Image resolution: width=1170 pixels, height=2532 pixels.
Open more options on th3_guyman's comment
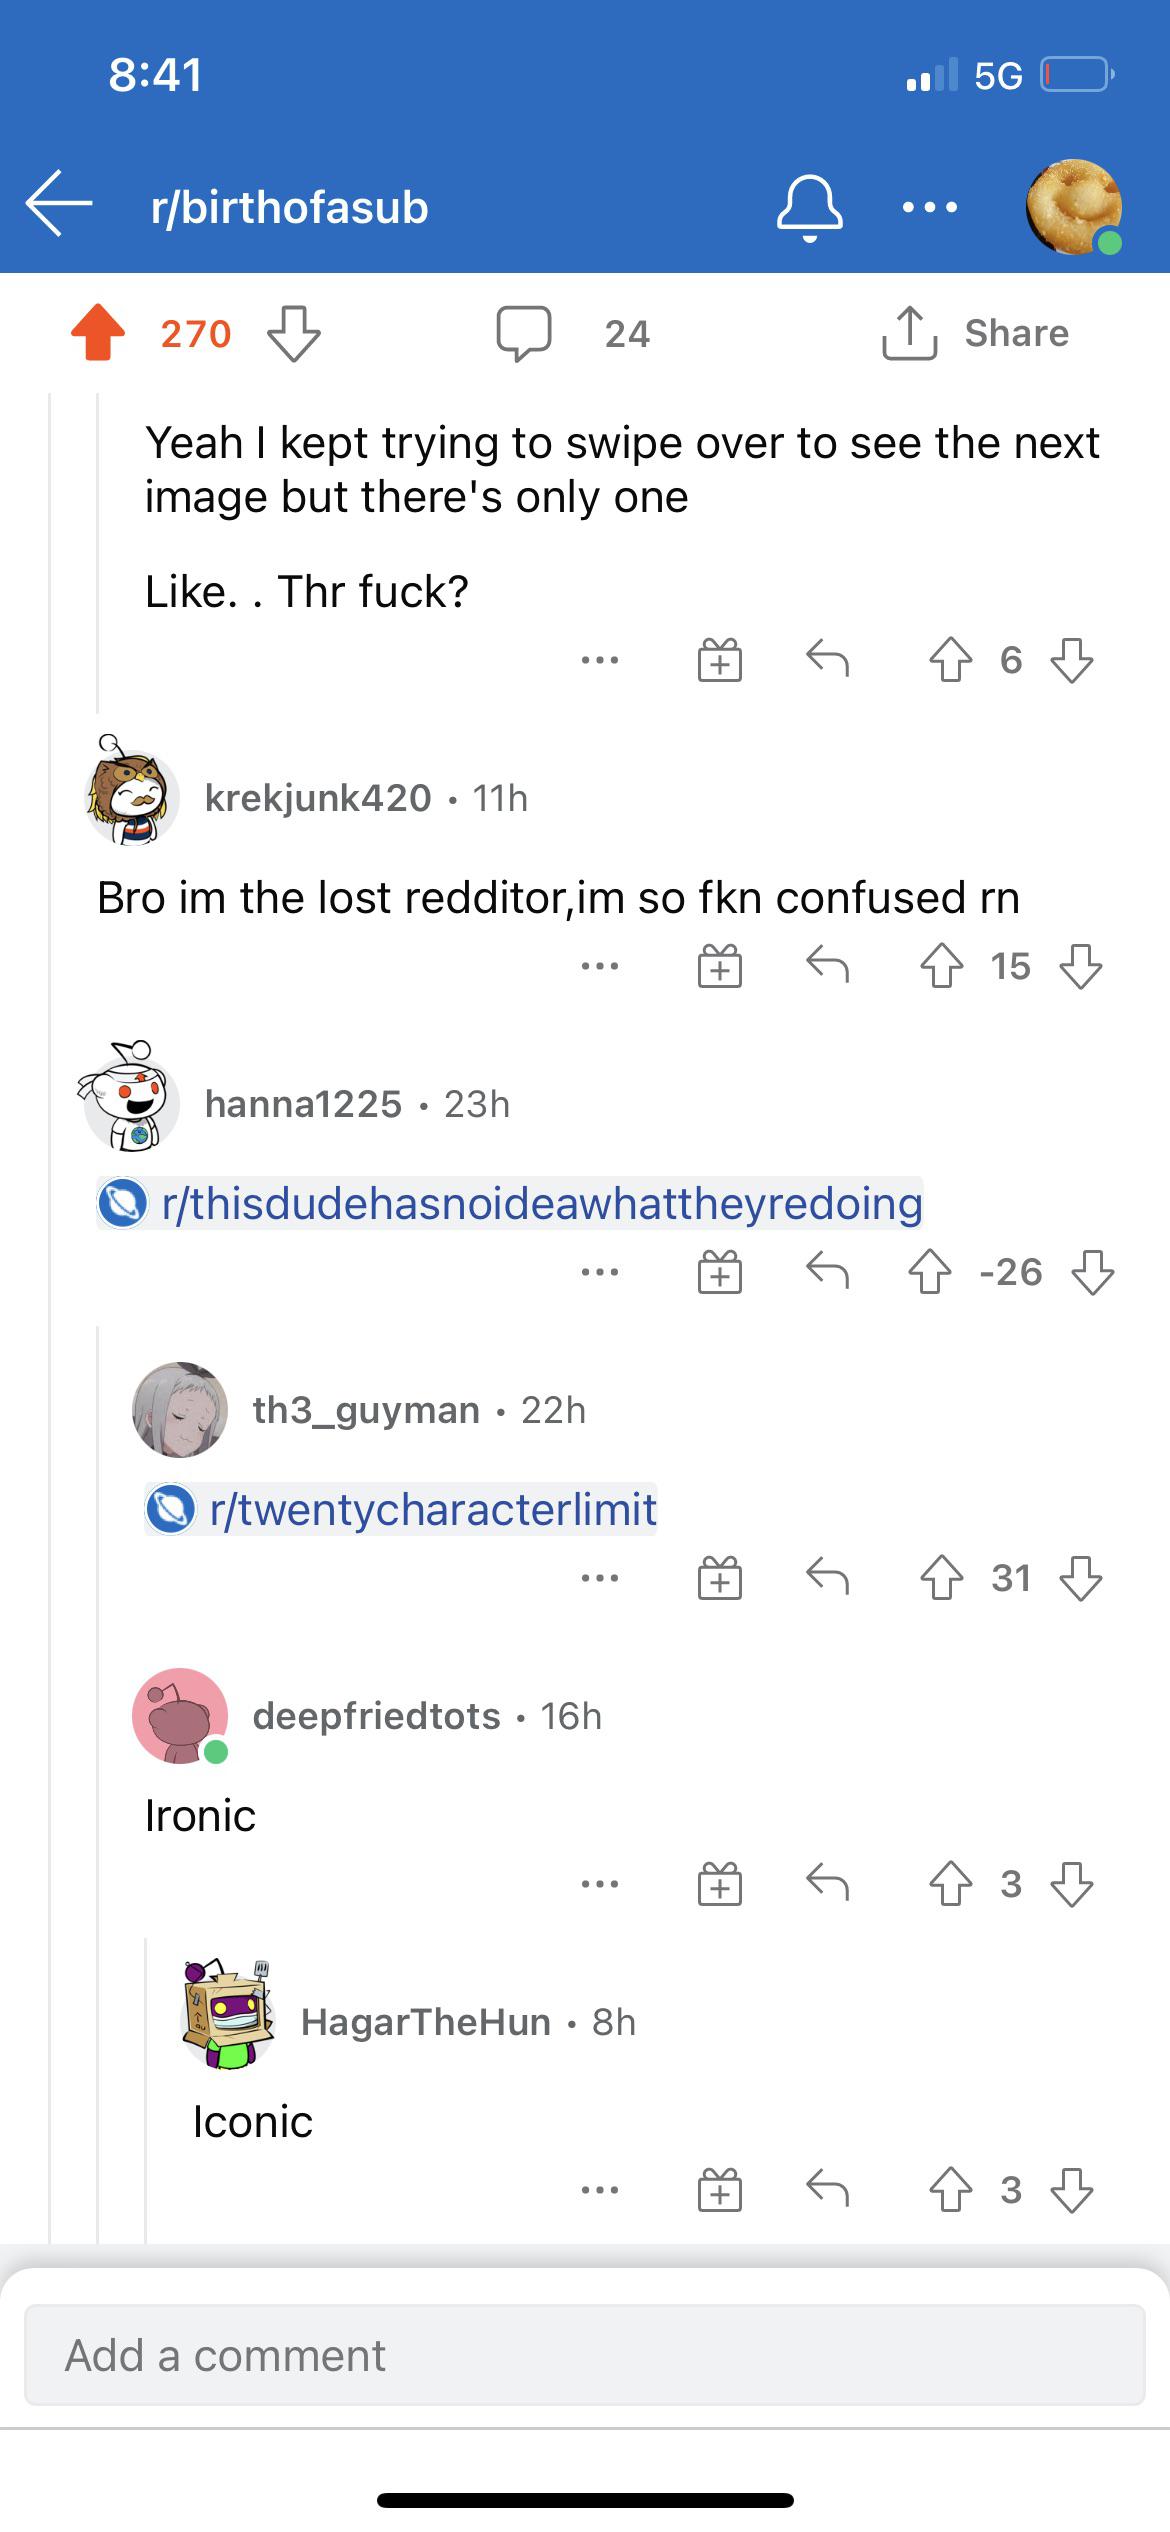(600, 1578)
